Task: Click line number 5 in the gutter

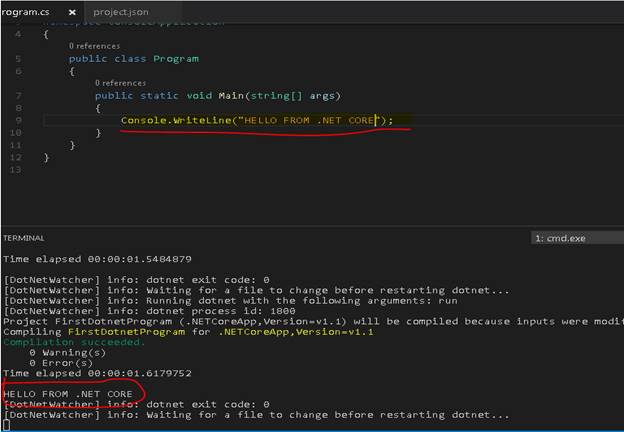Action: (18, 59)
